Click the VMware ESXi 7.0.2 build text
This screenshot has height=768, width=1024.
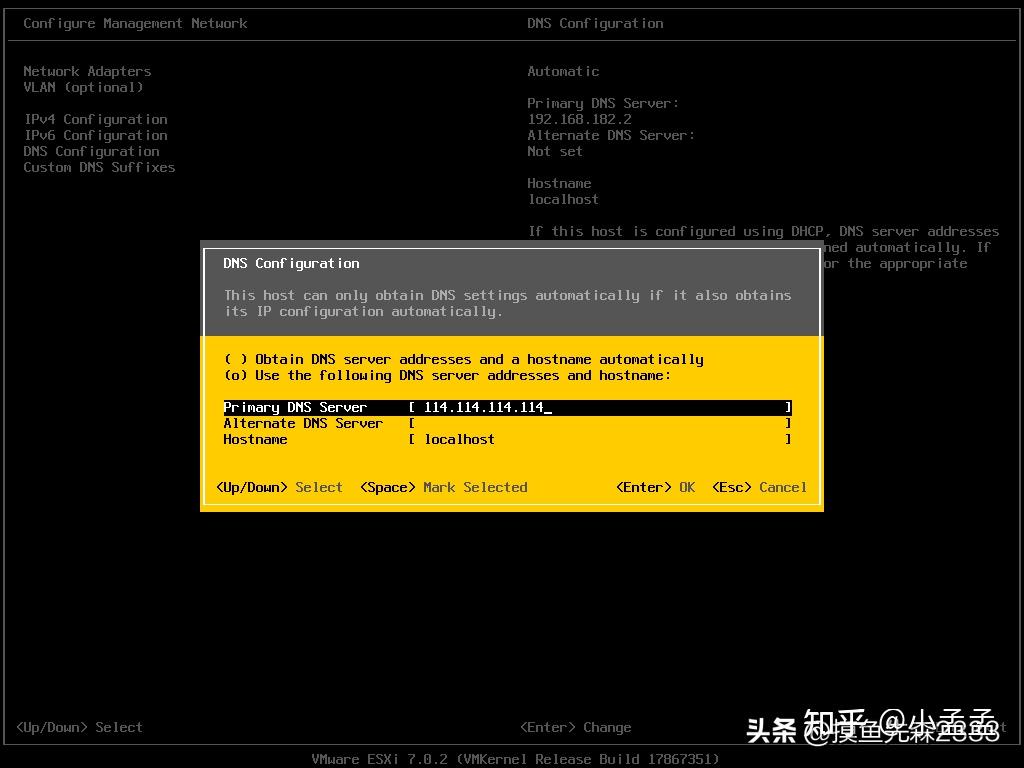coord(515,759)
